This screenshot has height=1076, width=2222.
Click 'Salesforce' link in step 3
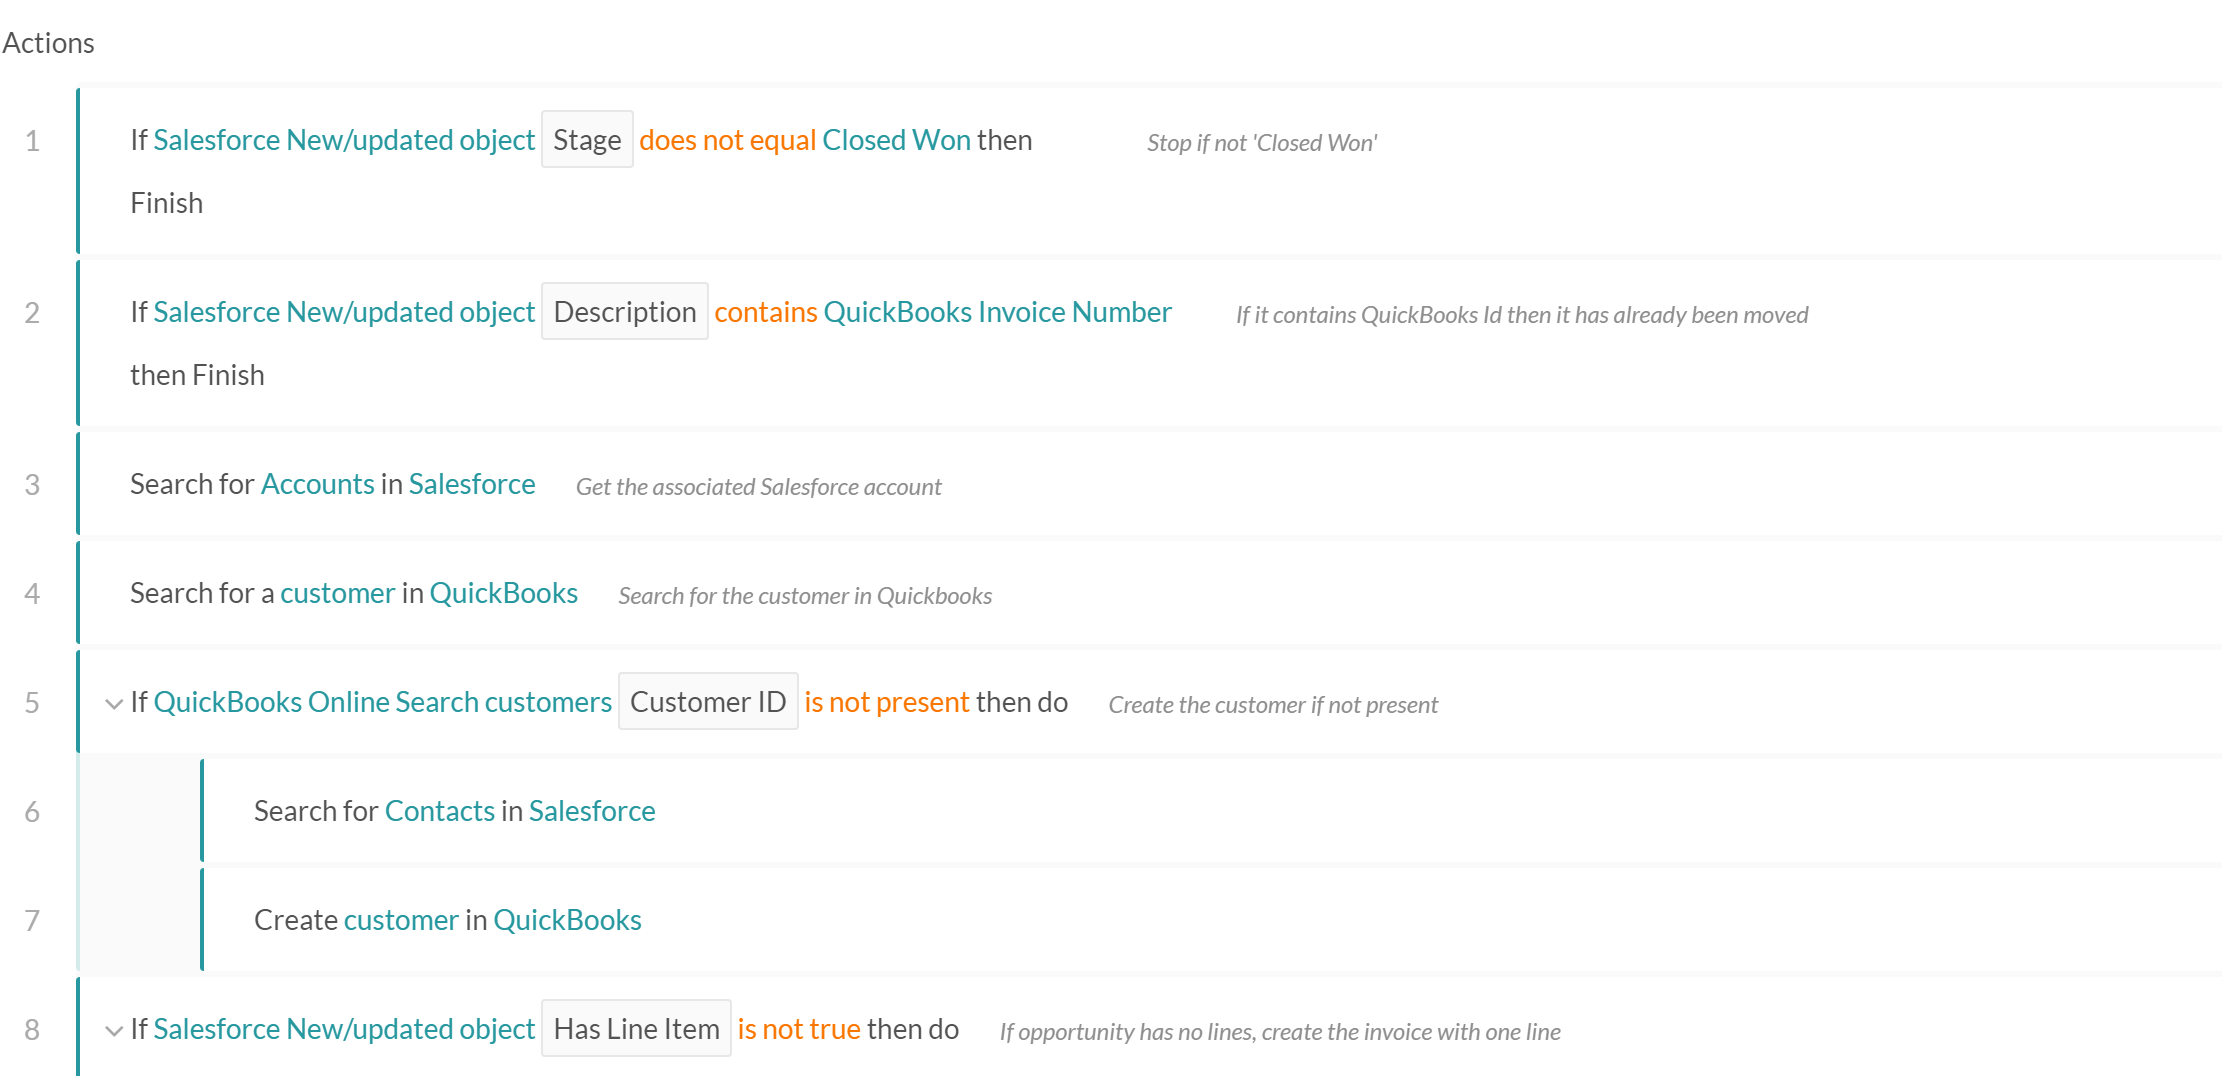point(472,485)
